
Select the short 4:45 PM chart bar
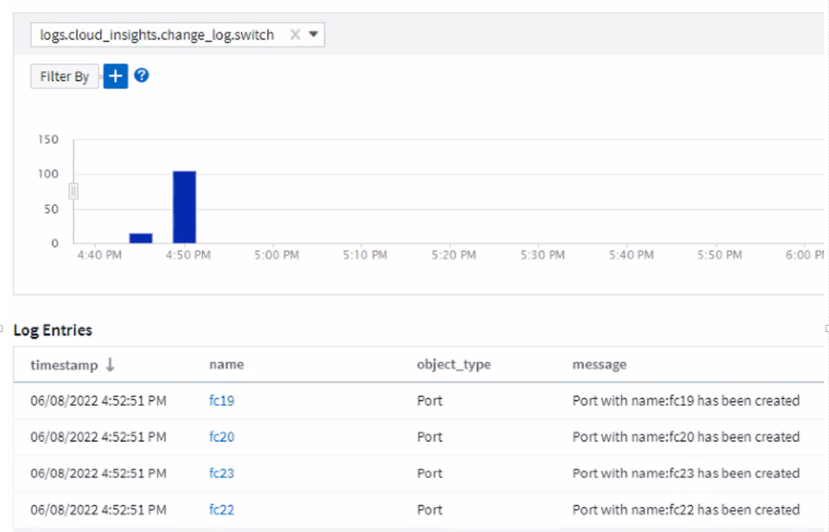[141, 237]
